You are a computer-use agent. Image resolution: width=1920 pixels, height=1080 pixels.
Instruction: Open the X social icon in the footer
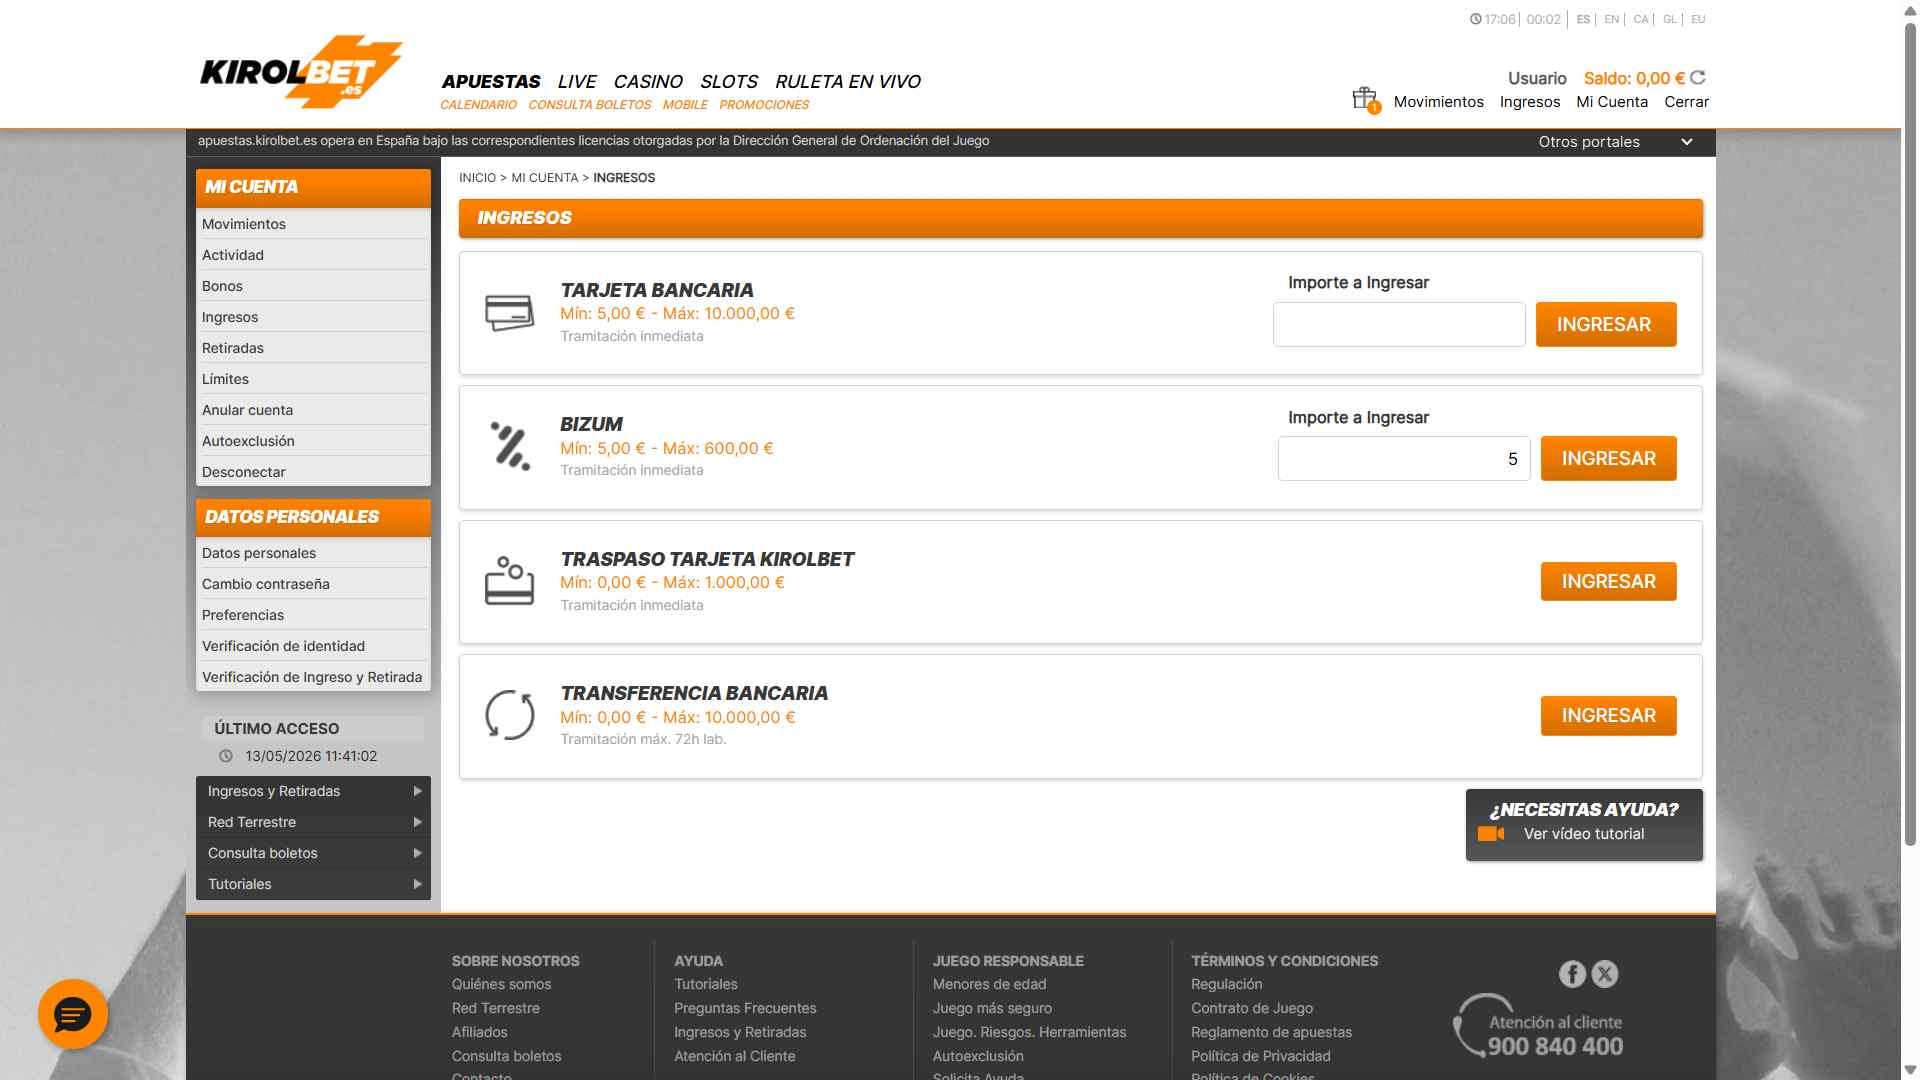coord(1605,974)
